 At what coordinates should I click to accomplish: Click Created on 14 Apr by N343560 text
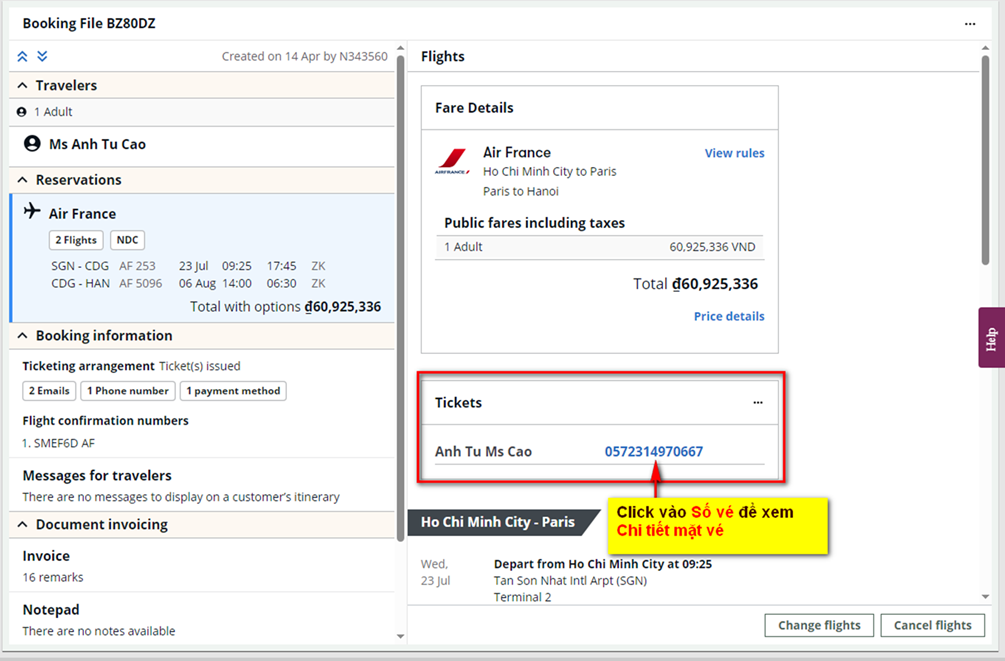tap(304, 56)
